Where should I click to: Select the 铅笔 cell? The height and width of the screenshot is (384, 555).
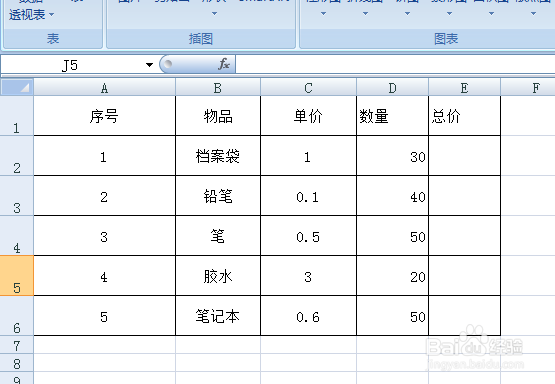218,196
